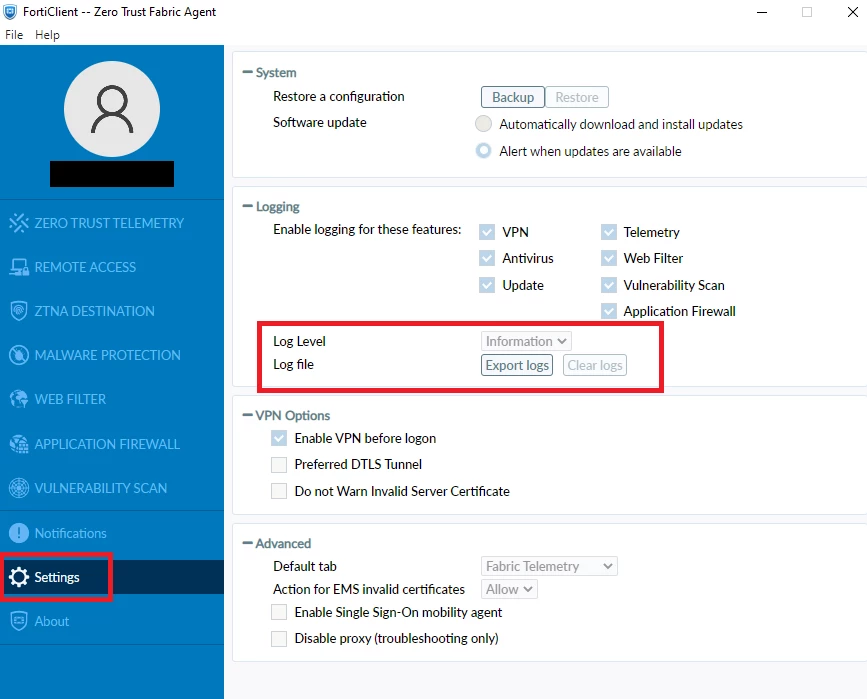867x699 pixels.
Task: Collapse the Logging section
Action: [247, 206]
